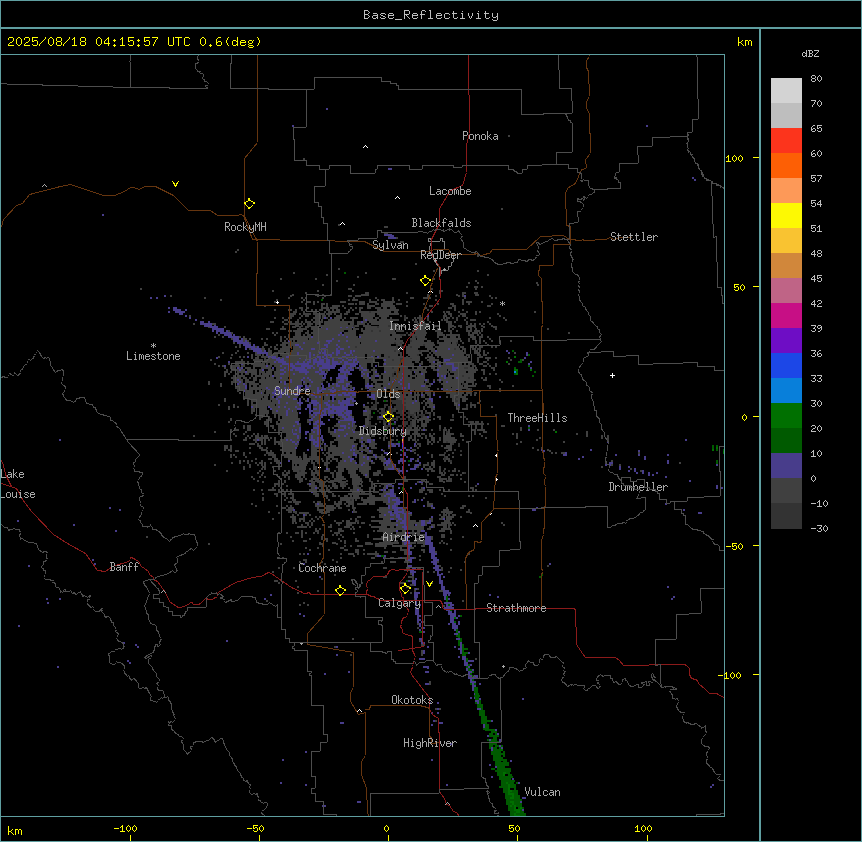The height and width of the screenshot is (842, 862).
Task: Click the Sundre town label
Action: [x=292, y=391]
